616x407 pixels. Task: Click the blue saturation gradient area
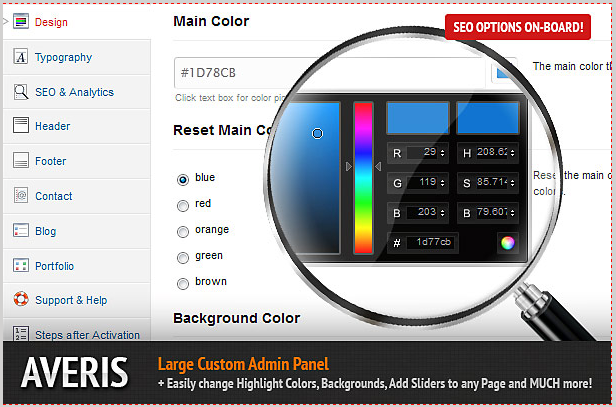coord(305,178)
